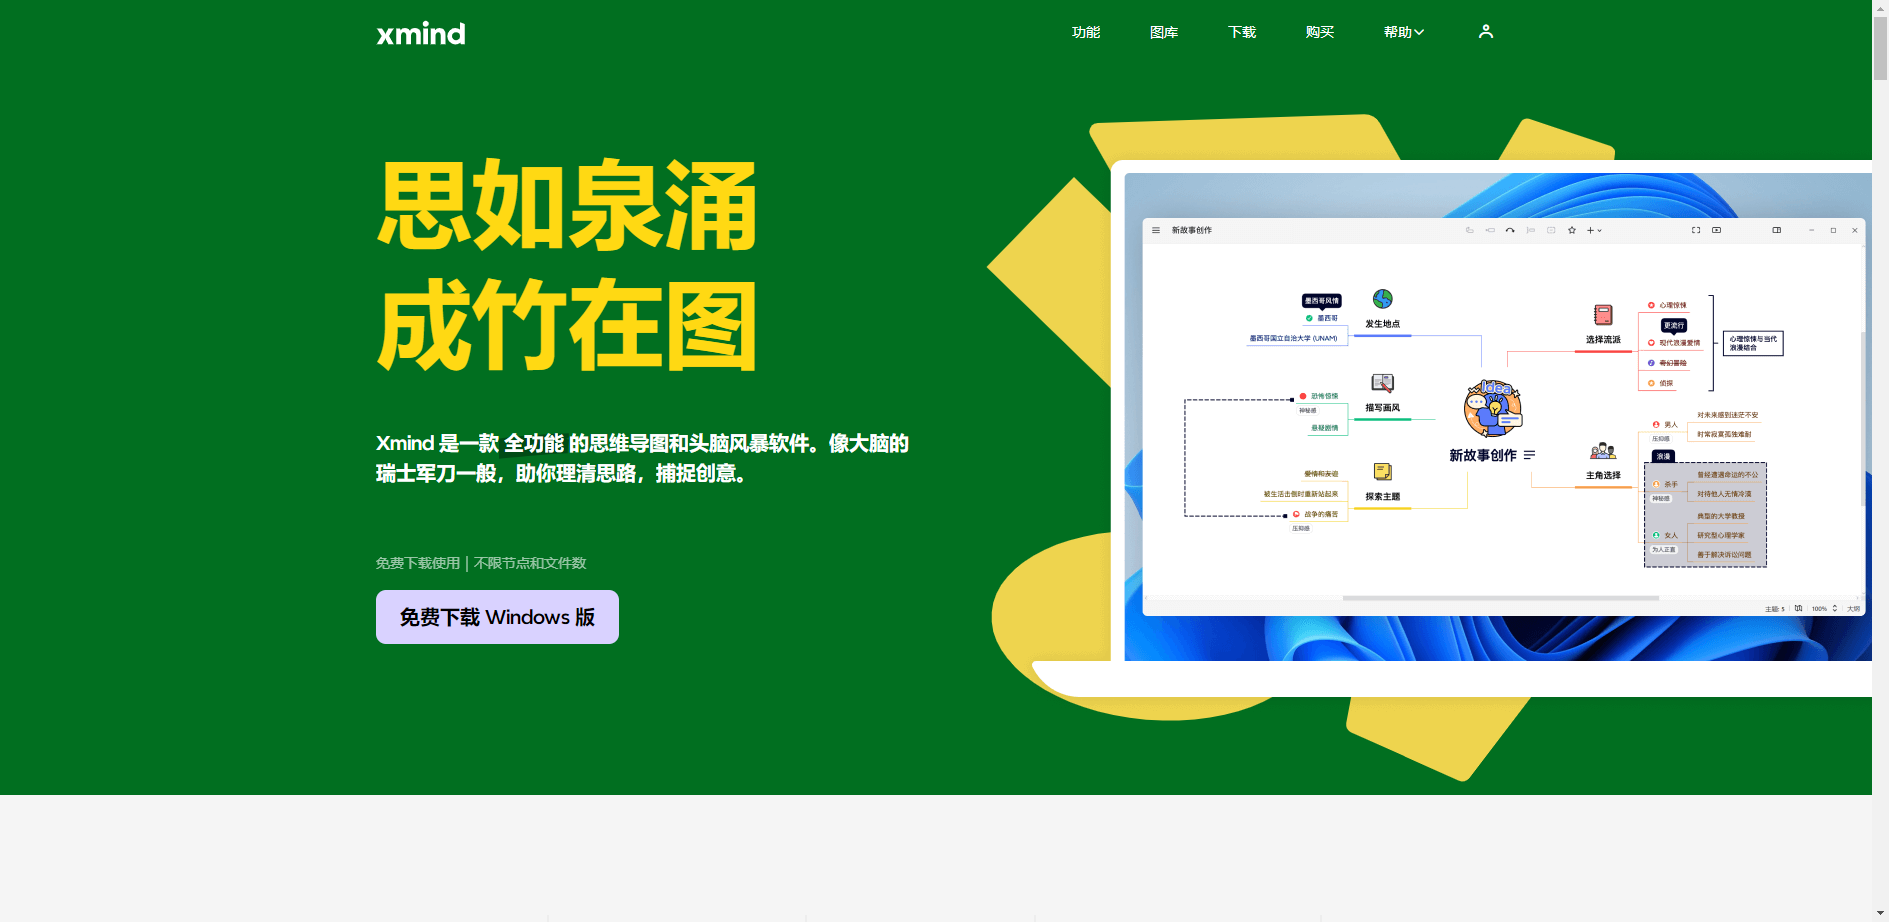Click the yellow sticky note icon above 探索主题
The image size is (1889, 922).
[1383, 471]
